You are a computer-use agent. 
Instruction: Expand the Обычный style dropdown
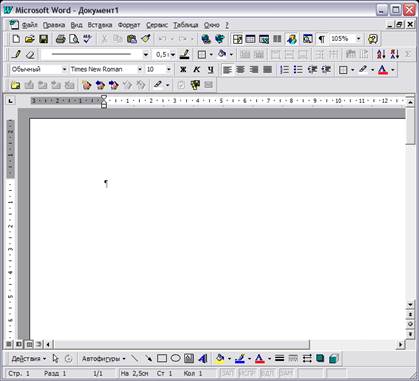(x=64, y=69)
